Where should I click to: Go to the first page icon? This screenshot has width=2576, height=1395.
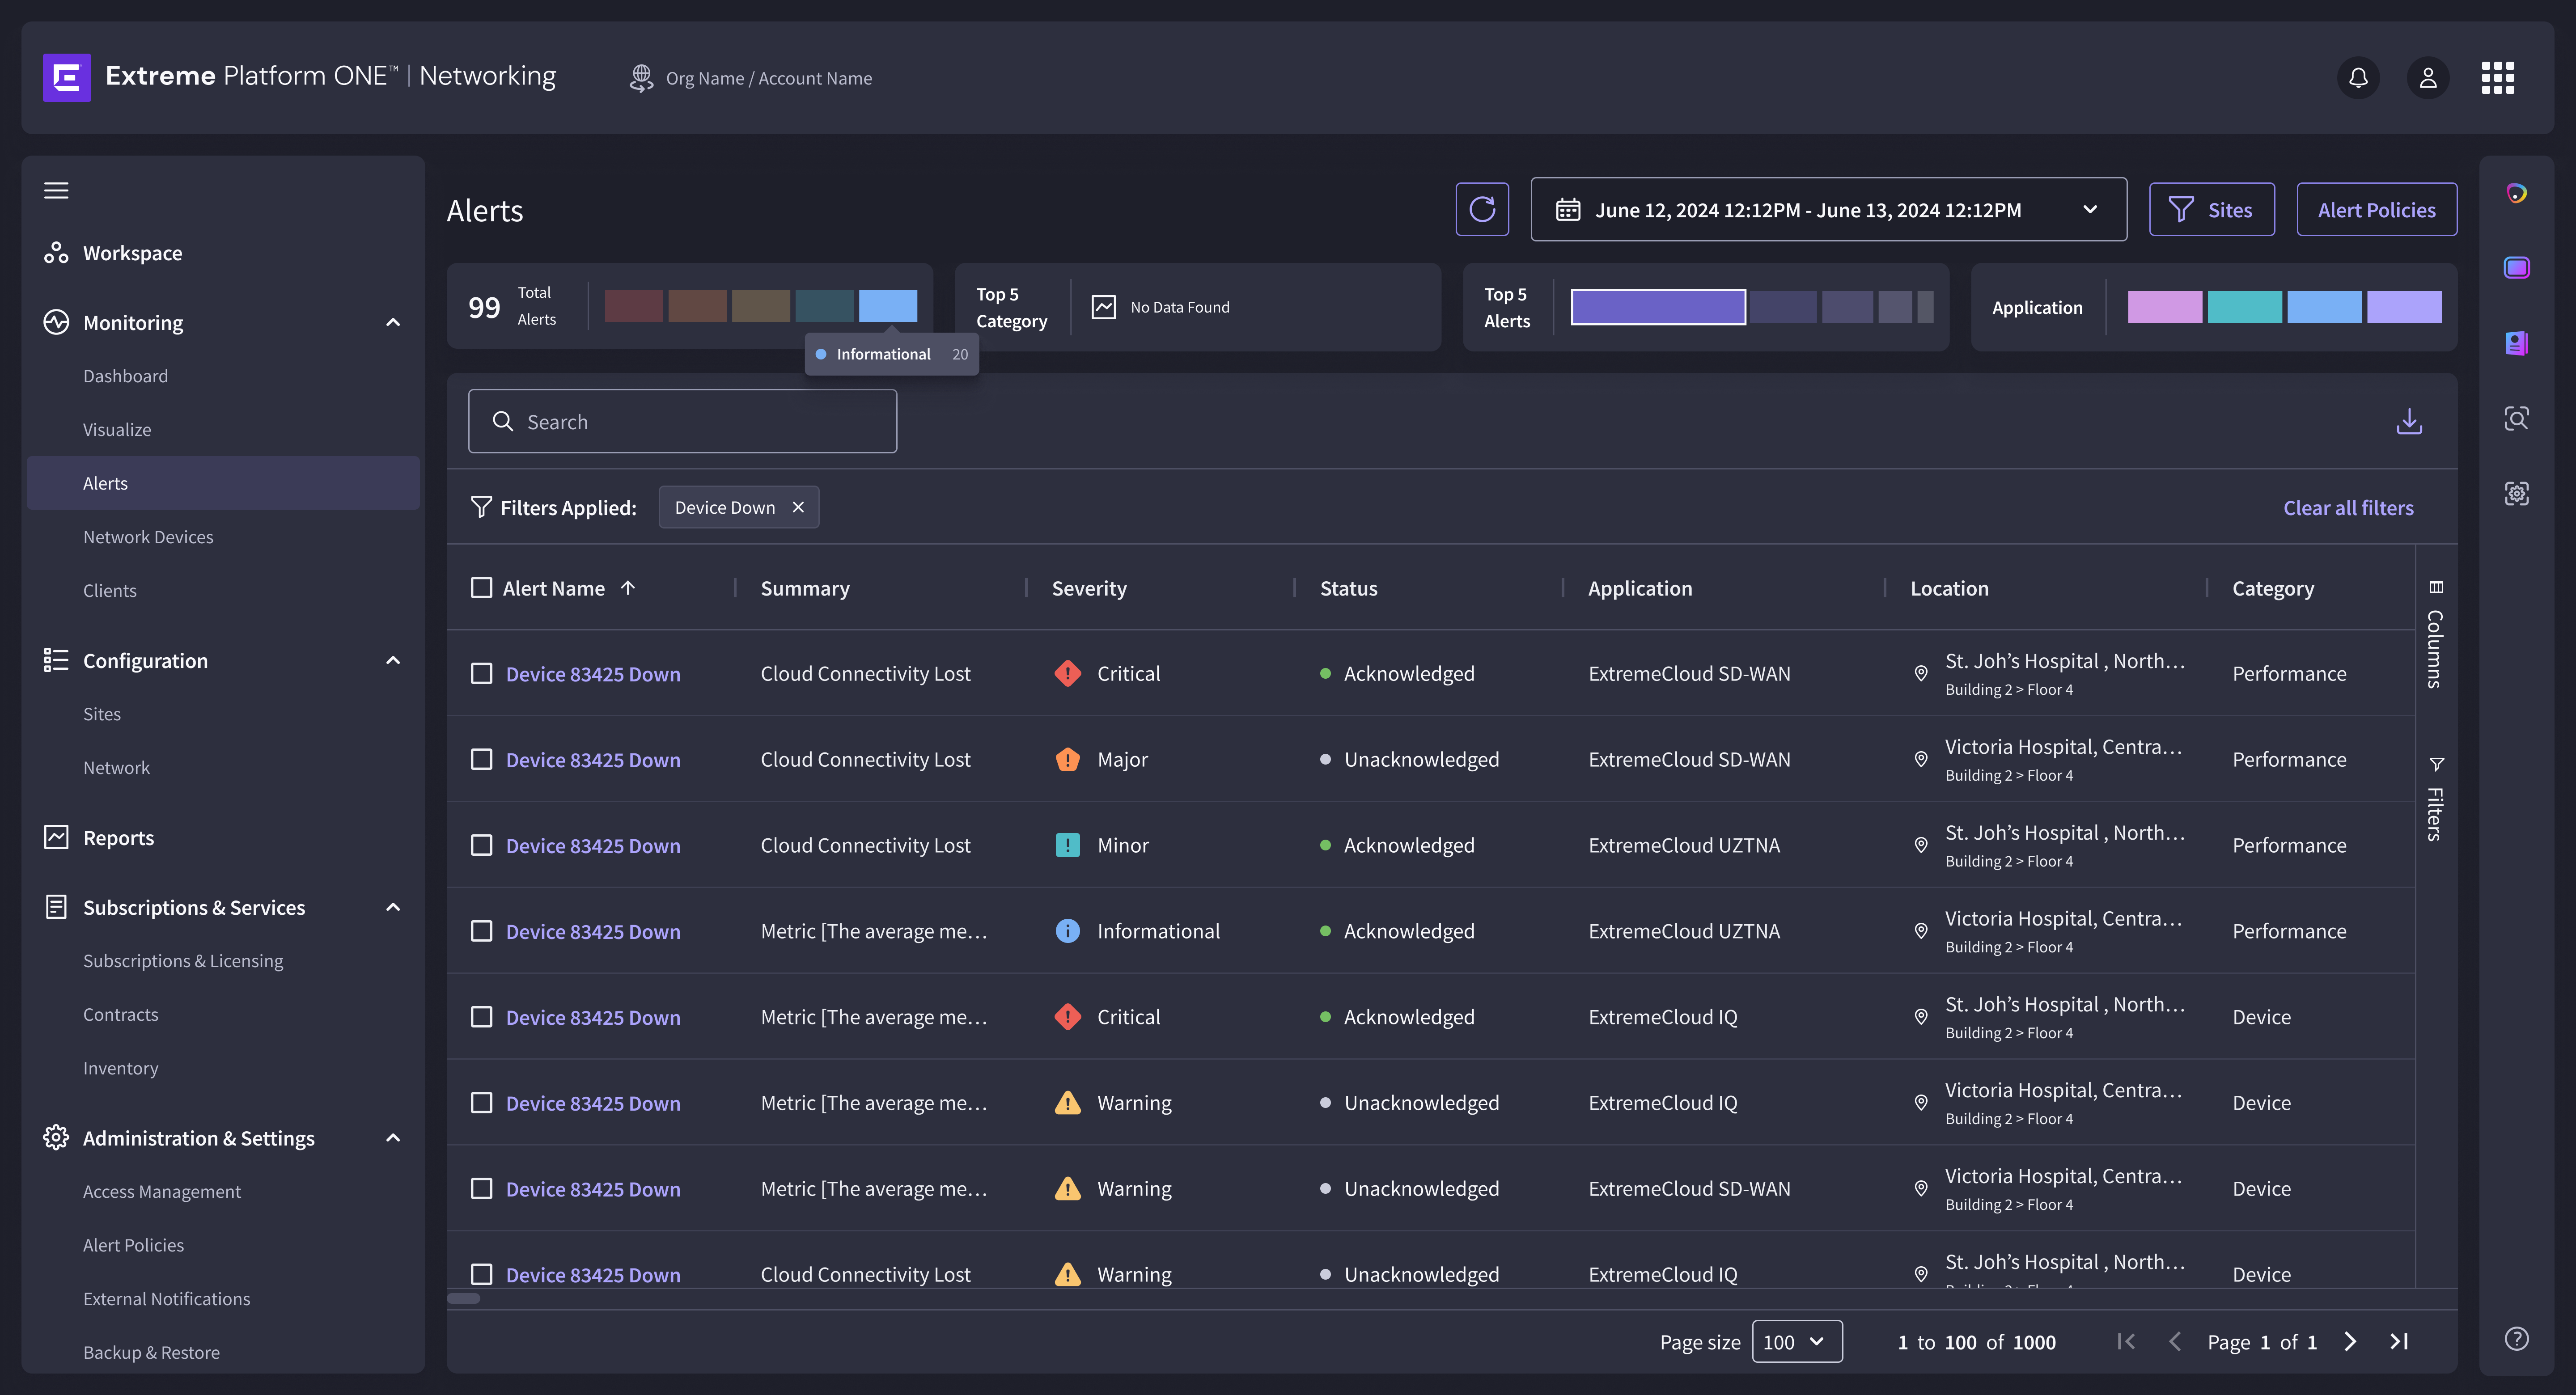point(2126,1341)
